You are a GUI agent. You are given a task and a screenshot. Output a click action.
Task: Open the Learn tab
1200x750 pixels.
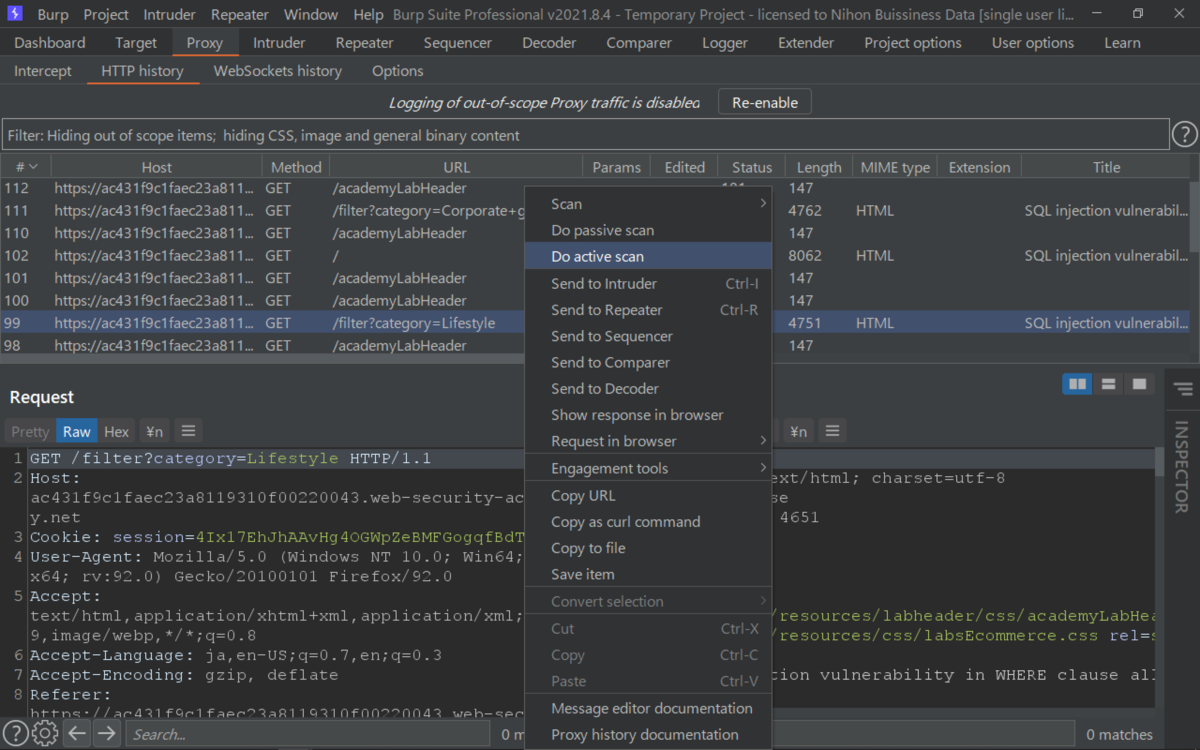coord(1122,43)
